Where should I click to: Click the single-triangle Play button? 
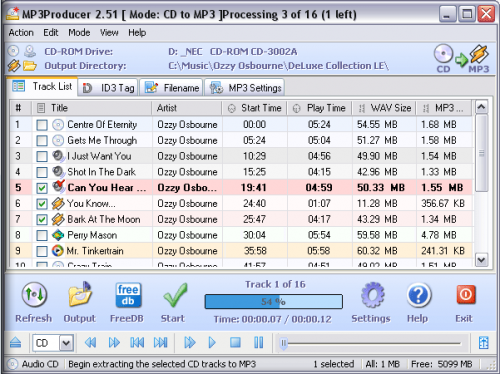(x=212, y=343)
